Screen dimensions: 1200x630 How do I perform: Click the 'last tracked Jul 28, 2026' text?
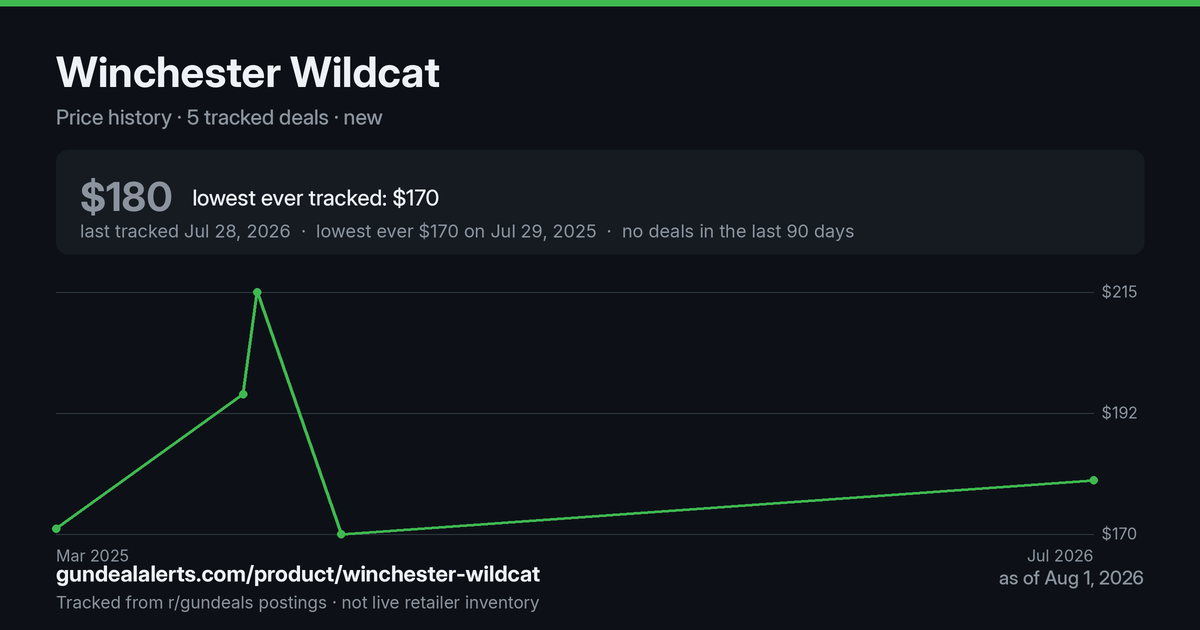pos(185,231)
